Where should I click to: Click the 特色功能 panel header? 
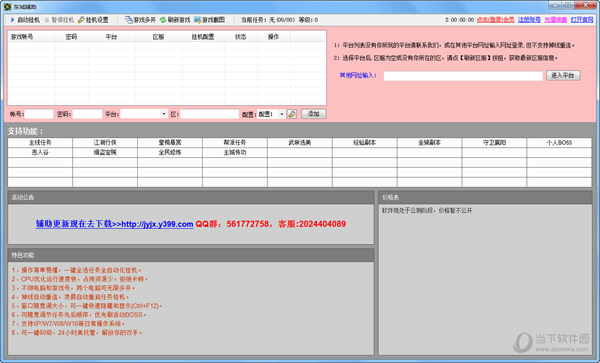[x=191, y=255]
